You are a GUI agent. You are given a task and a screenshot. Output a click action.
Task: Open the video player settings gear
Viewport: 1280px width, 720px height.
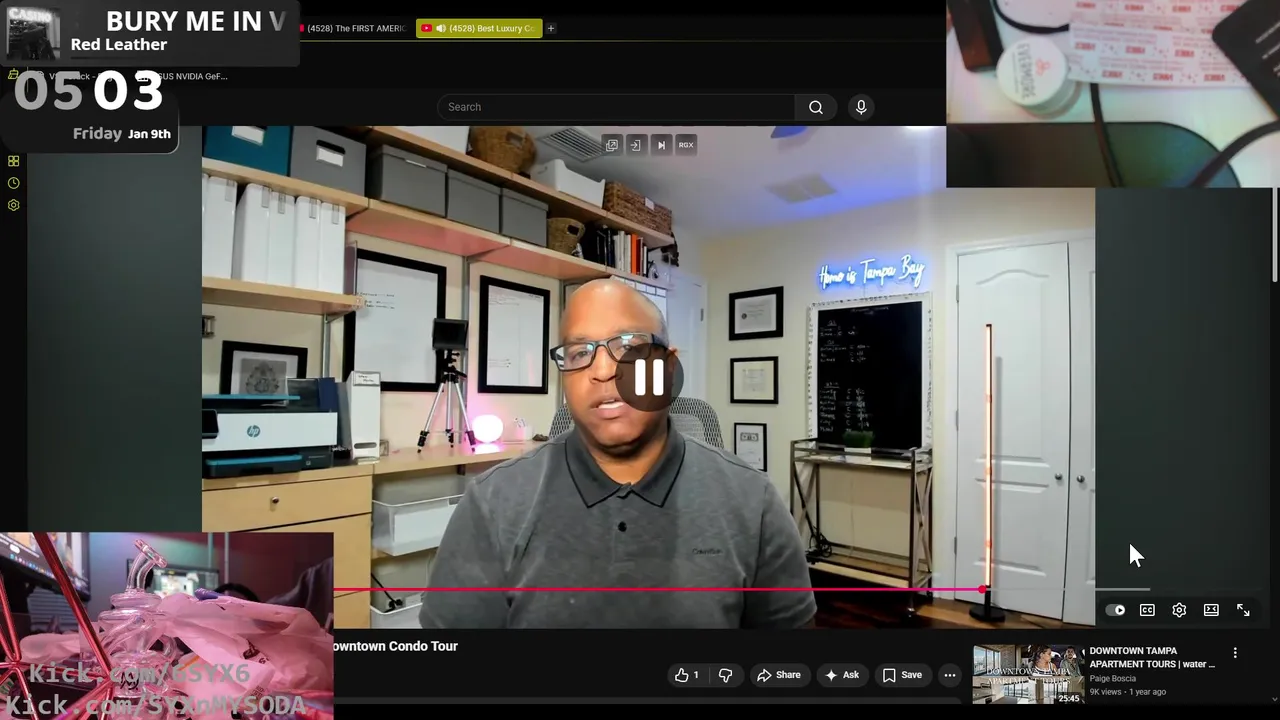(1179, 610)
